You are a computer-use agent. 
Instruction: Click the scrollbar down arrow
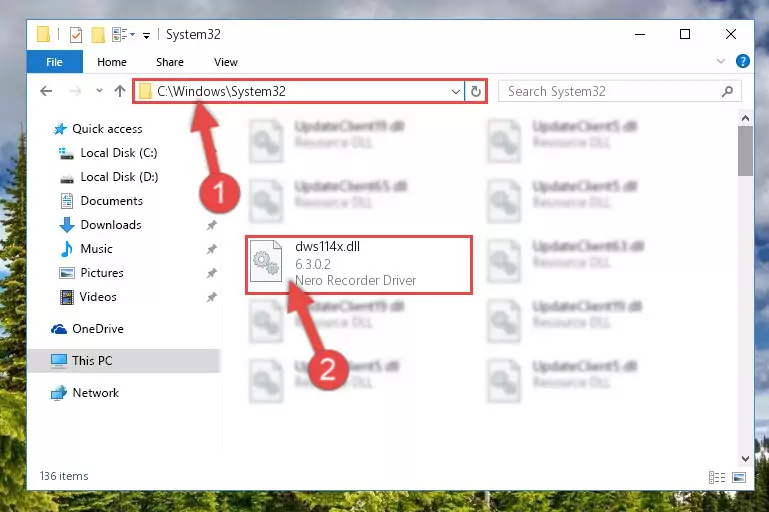click(745, 459)
